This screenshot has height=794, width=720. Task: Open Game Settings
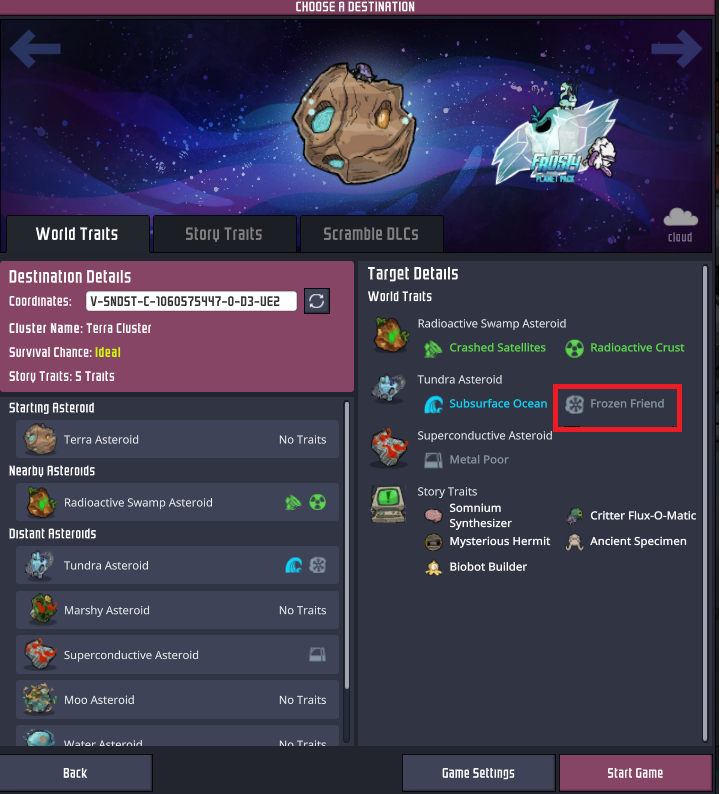(478, 773)
